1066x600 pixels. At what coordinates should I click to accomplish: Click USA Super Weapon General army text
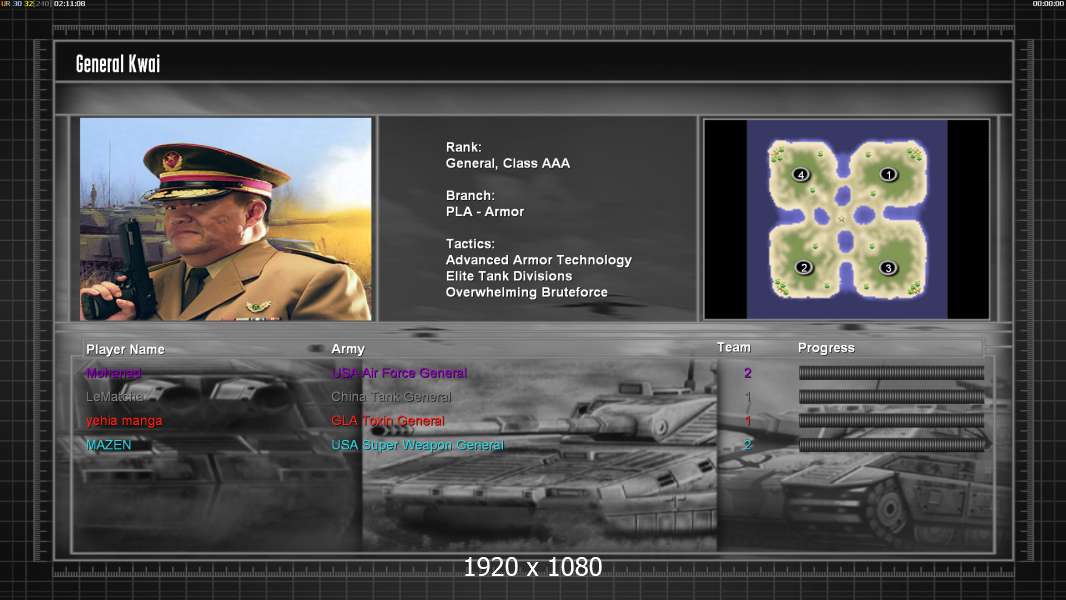pyautogui.click(x=417, y=445)
